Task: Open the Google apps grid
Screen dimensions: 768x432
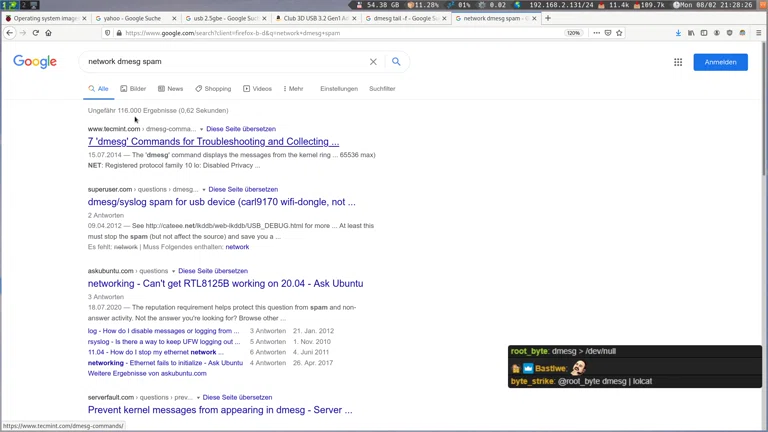Action: (x=678, y=62)
